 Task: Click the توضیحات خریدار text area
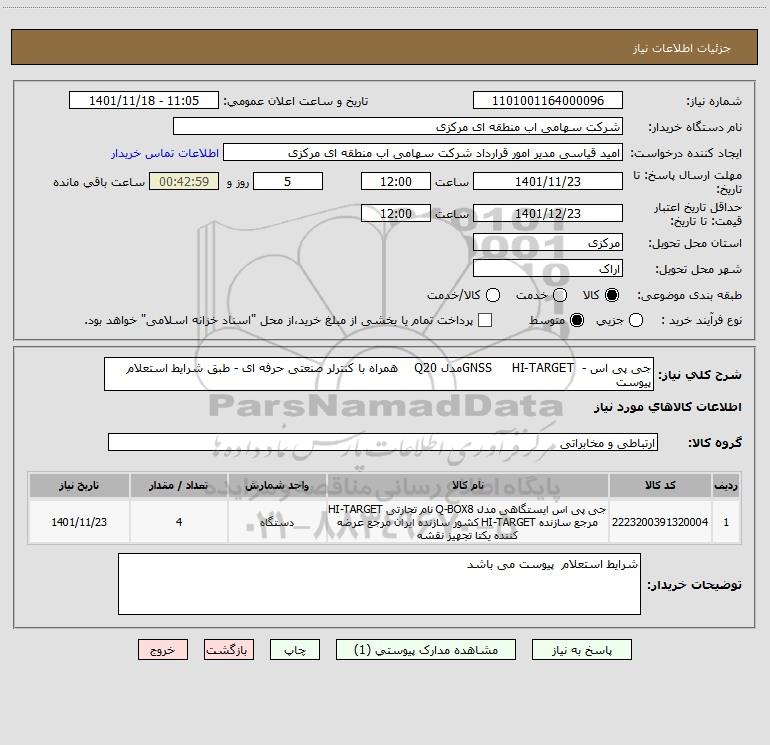379,584
